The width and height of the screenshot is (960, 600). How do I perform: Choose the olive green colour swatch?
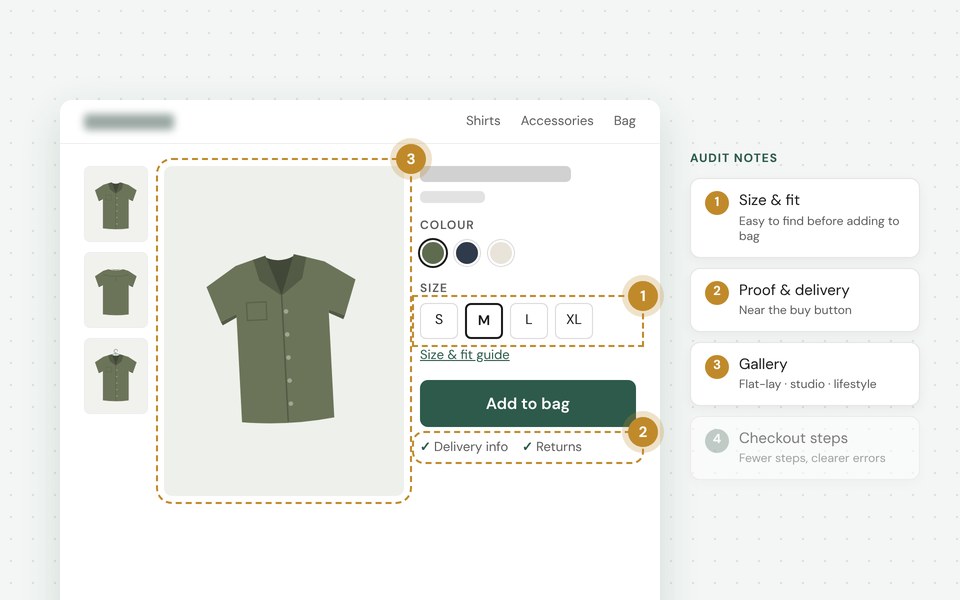(433, 253)
